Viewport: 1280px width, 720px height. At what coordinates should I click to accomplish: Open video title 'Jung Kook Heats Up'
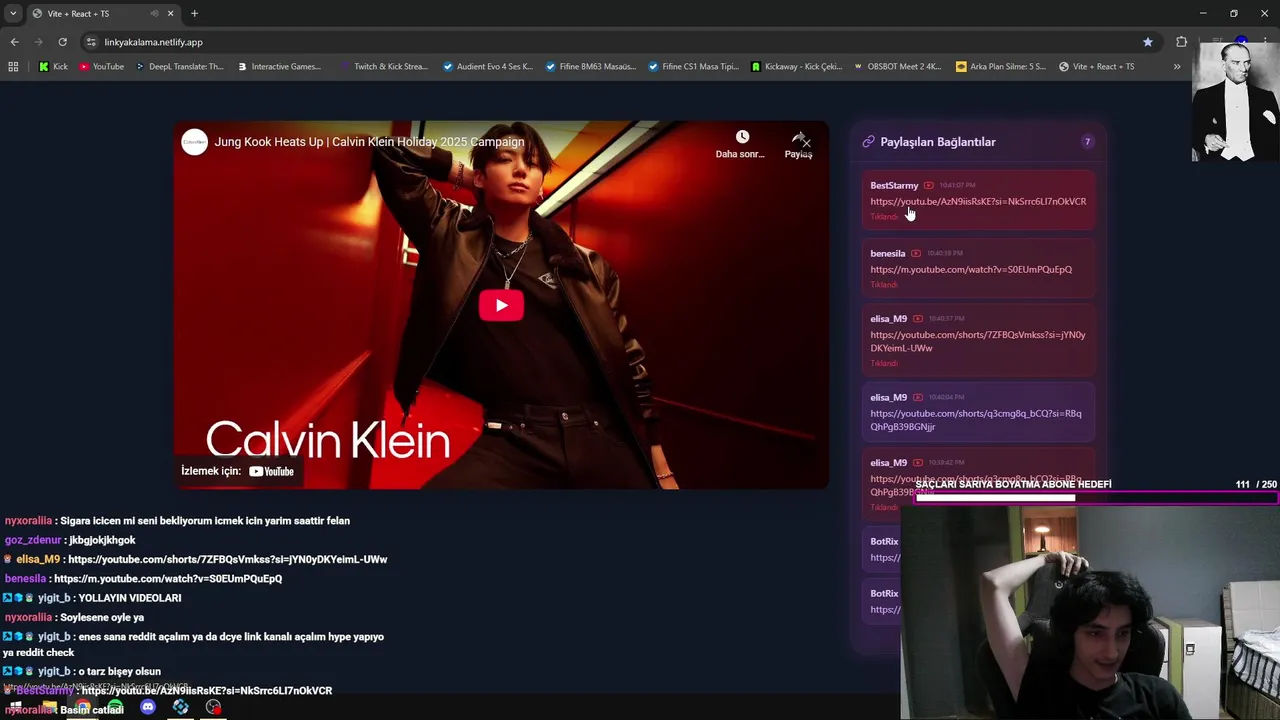tap(369, 142)
